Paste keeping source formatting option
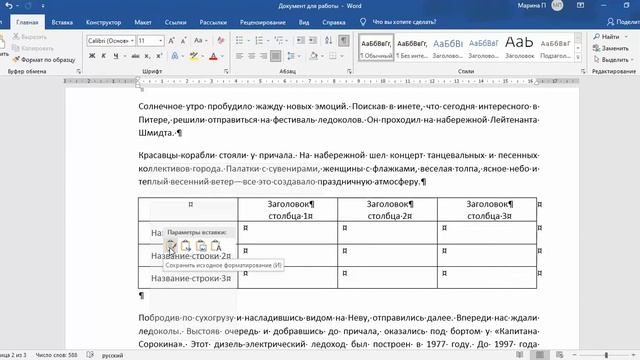Image resolution: width=640 pixels, height=360 pixels. click(171, 246)
